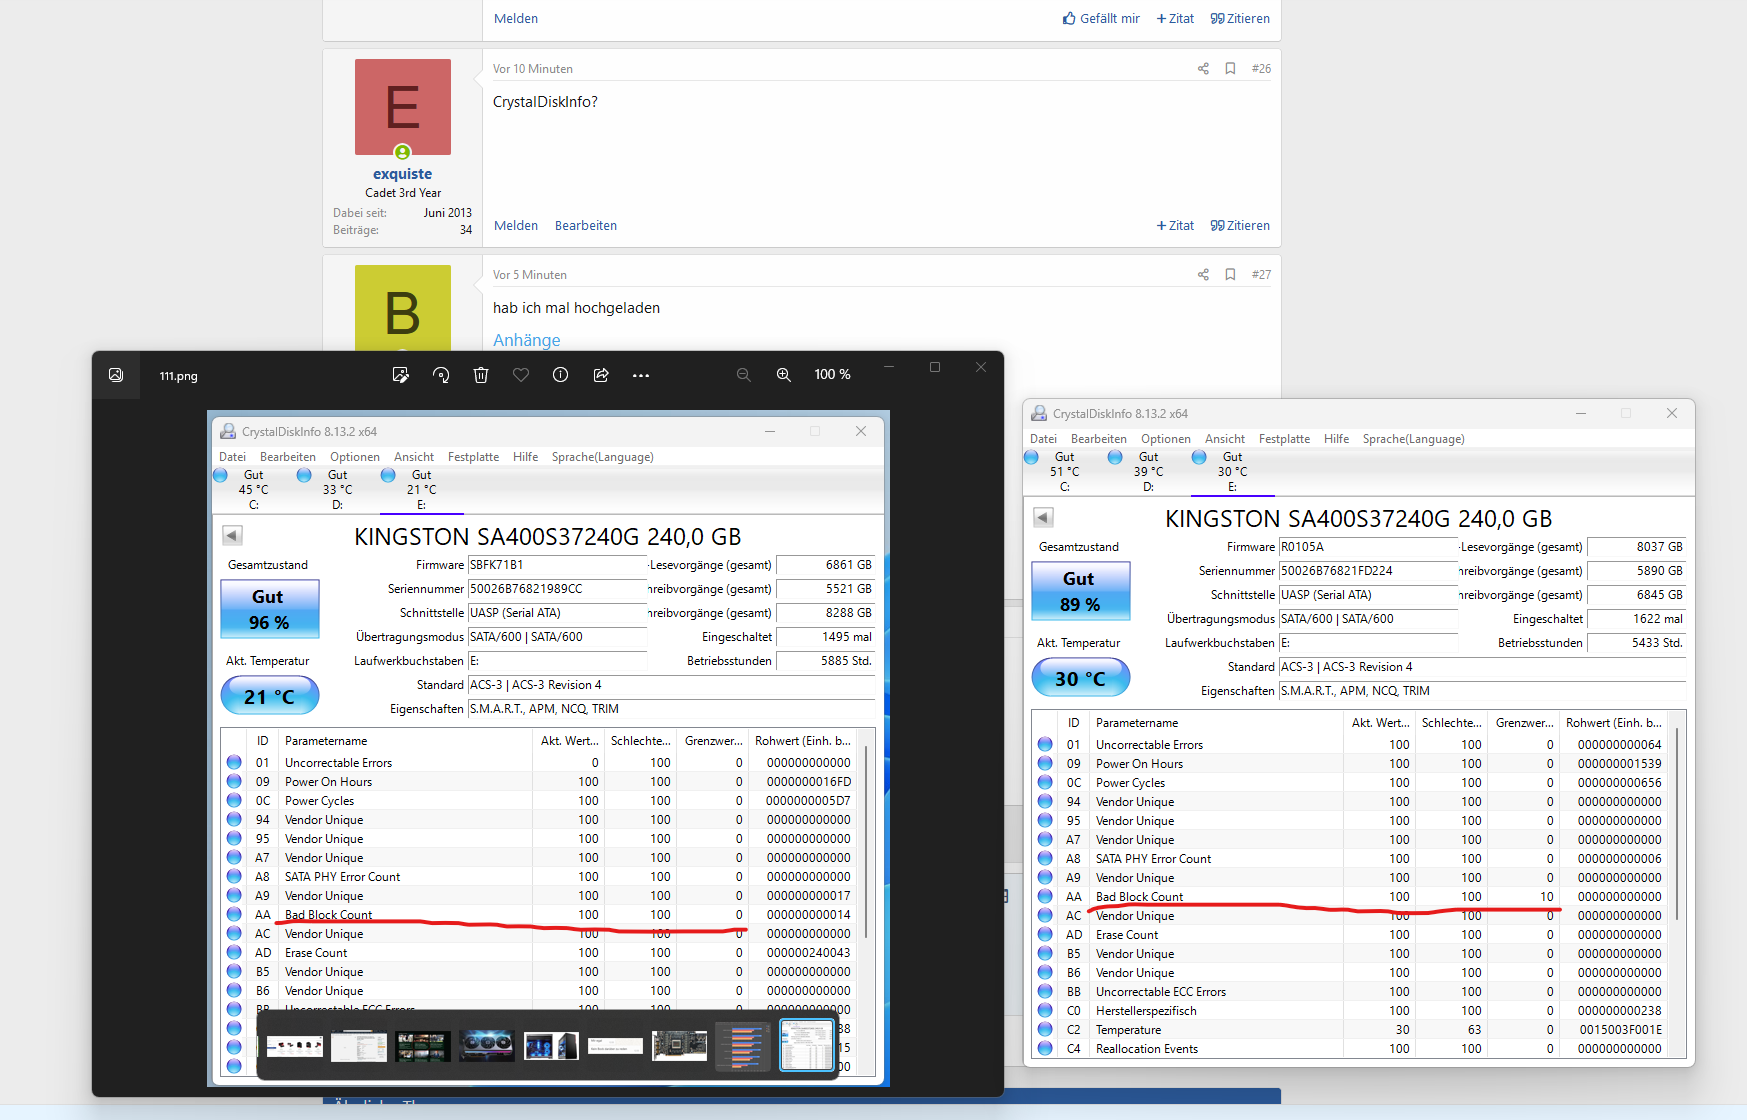Image resolution: width=1747 pixels, height=1120 pixels.
Task: Select the triple-fan graphics card thumbnail
Action: [487, 1046]
